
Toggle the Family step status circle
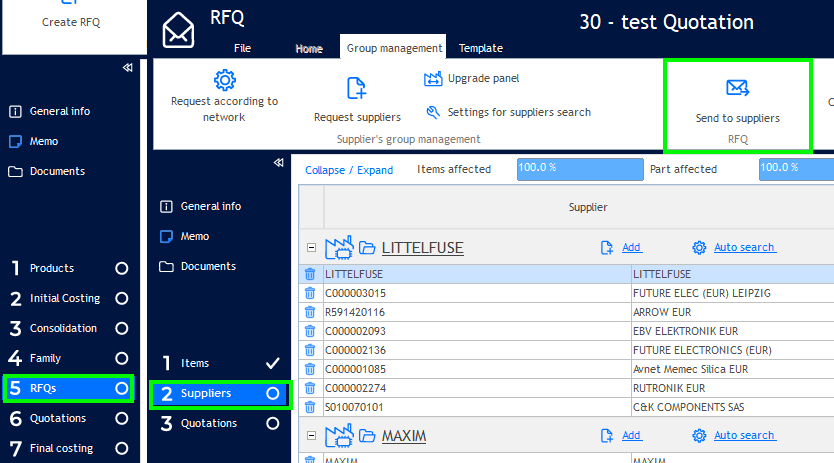[122, 358]
